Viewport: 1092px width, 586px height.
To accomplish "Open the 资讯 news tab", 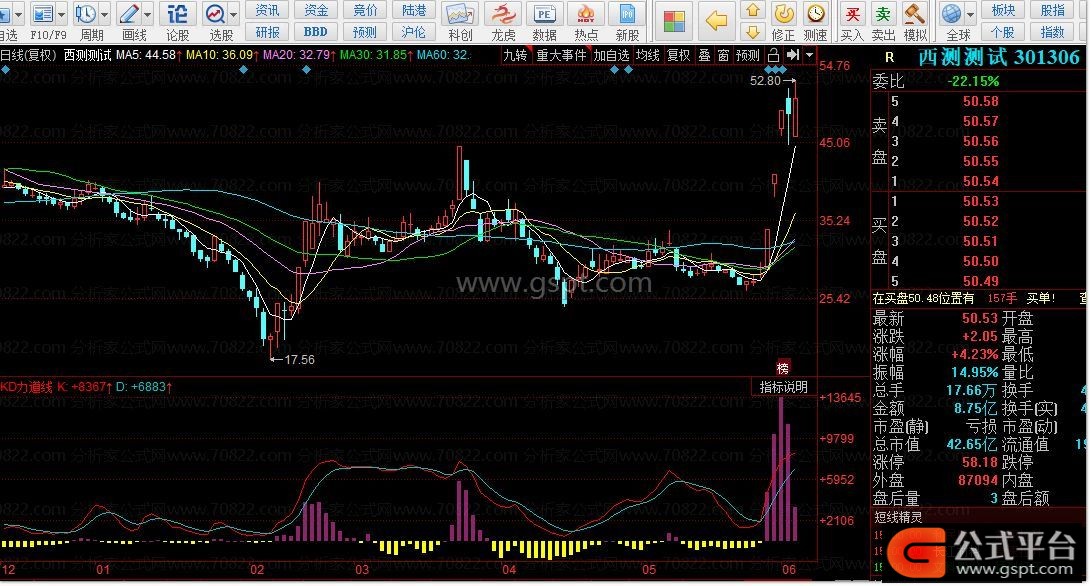I will (x=267, y=10).
